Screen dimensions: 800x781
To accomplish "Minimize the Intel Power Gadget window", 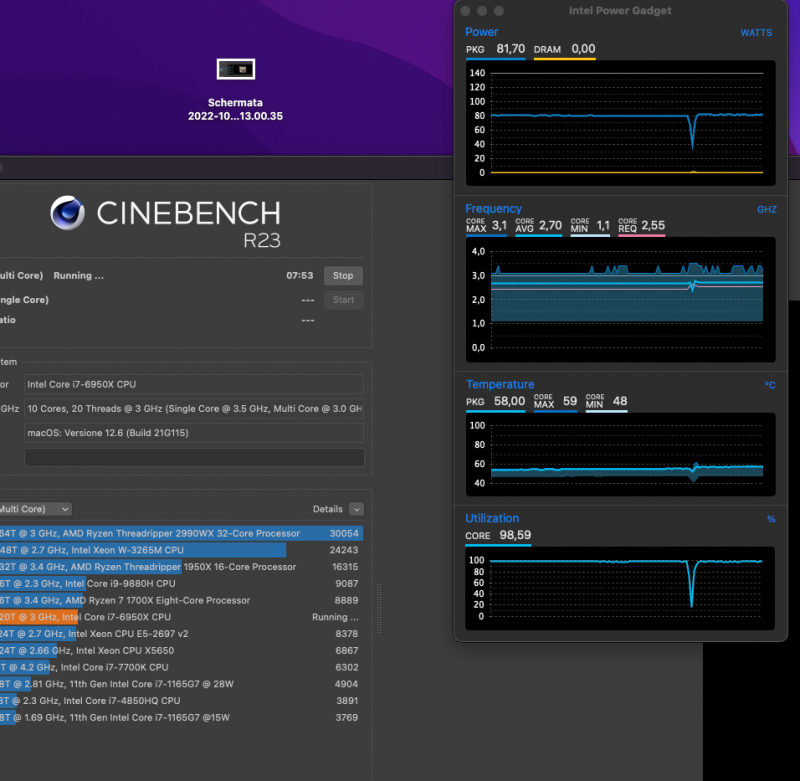I will coord(482,11).
